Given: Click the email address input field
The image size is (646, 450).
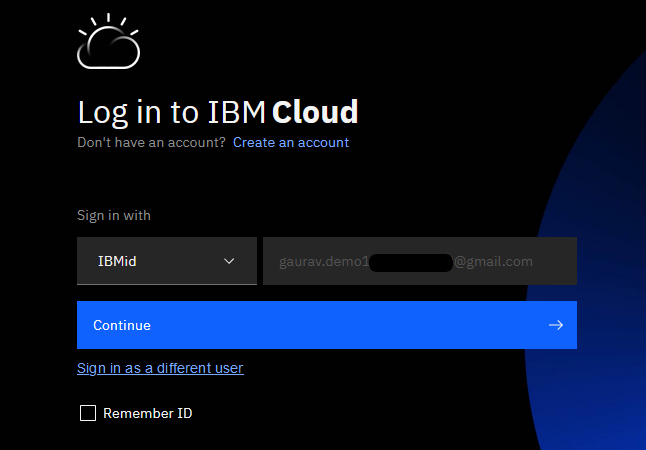Looking at the screenshot, I should [x=420, y=261].
